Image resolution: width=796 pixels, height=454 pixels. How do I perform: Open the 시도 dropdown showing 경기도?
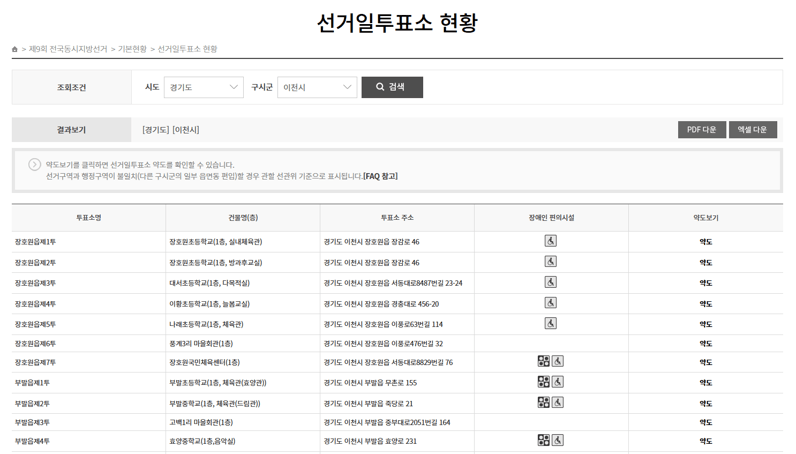click(204, 87)
